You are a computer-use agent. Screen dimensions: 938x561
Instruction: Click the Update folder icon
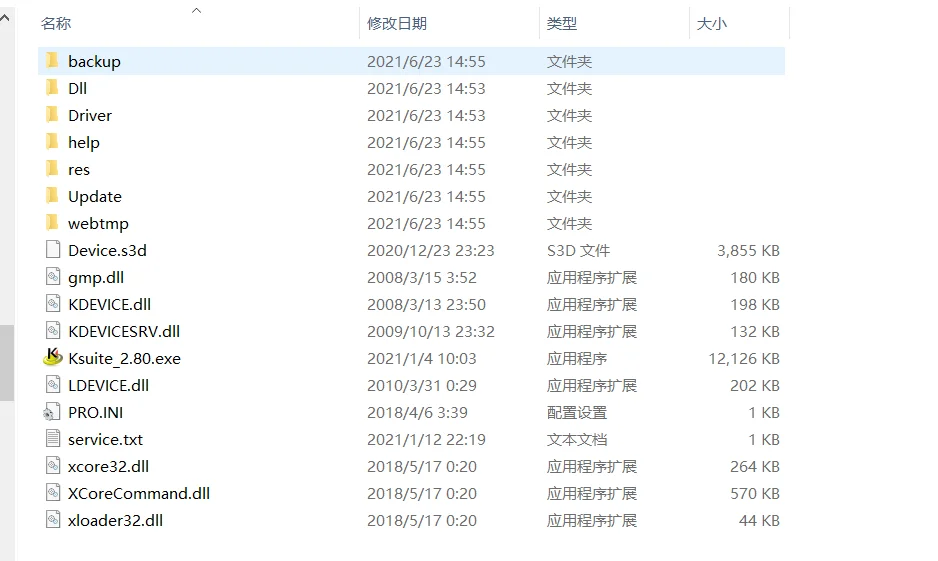53,196
